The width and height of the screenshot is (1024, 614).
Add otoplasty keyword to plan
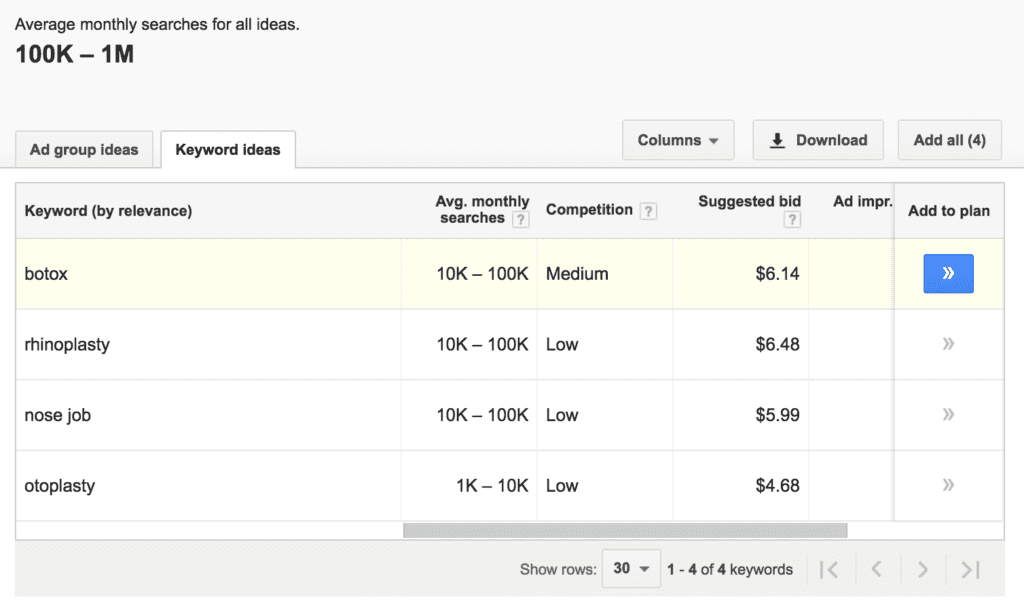[x=948, y=485]
